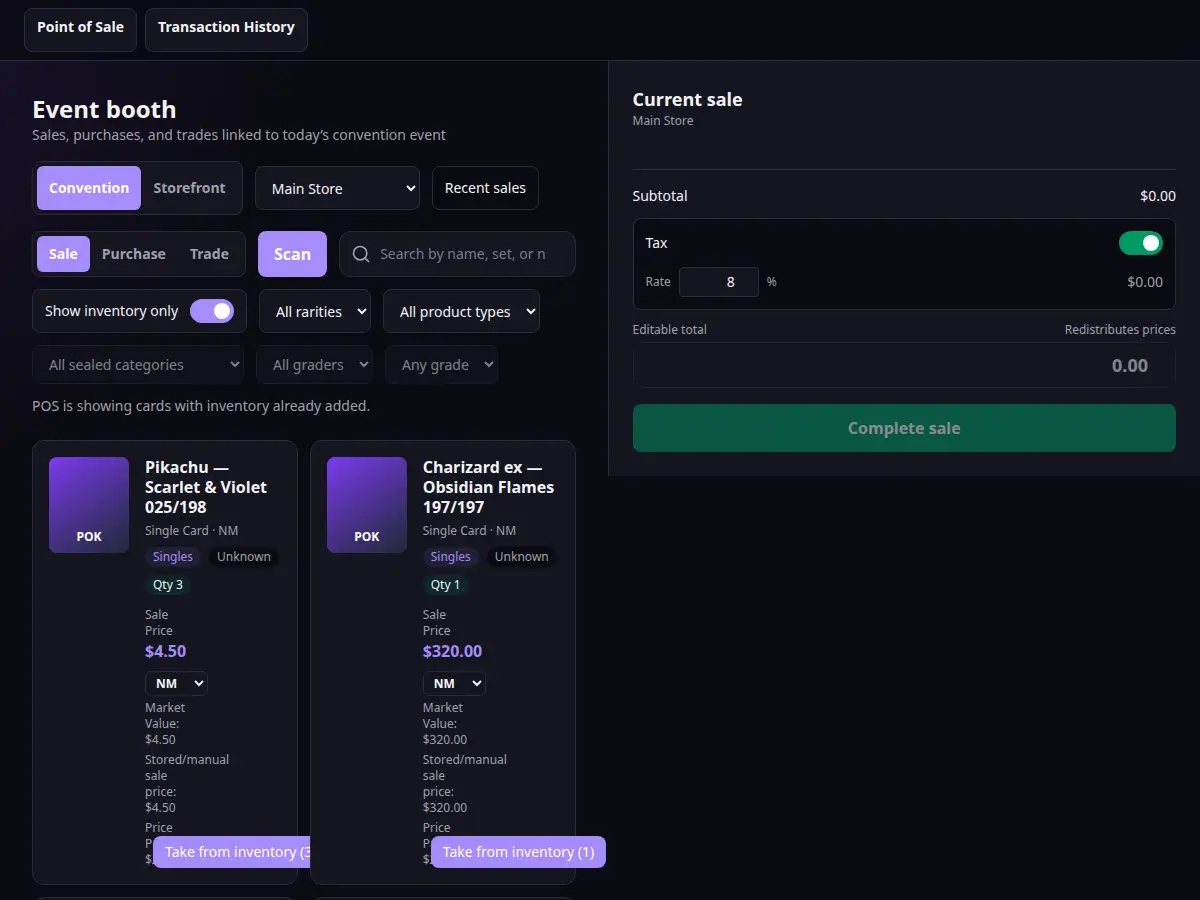1200x900 pixels.
Task: Open the All rarities dropdown
Action: 315,311
